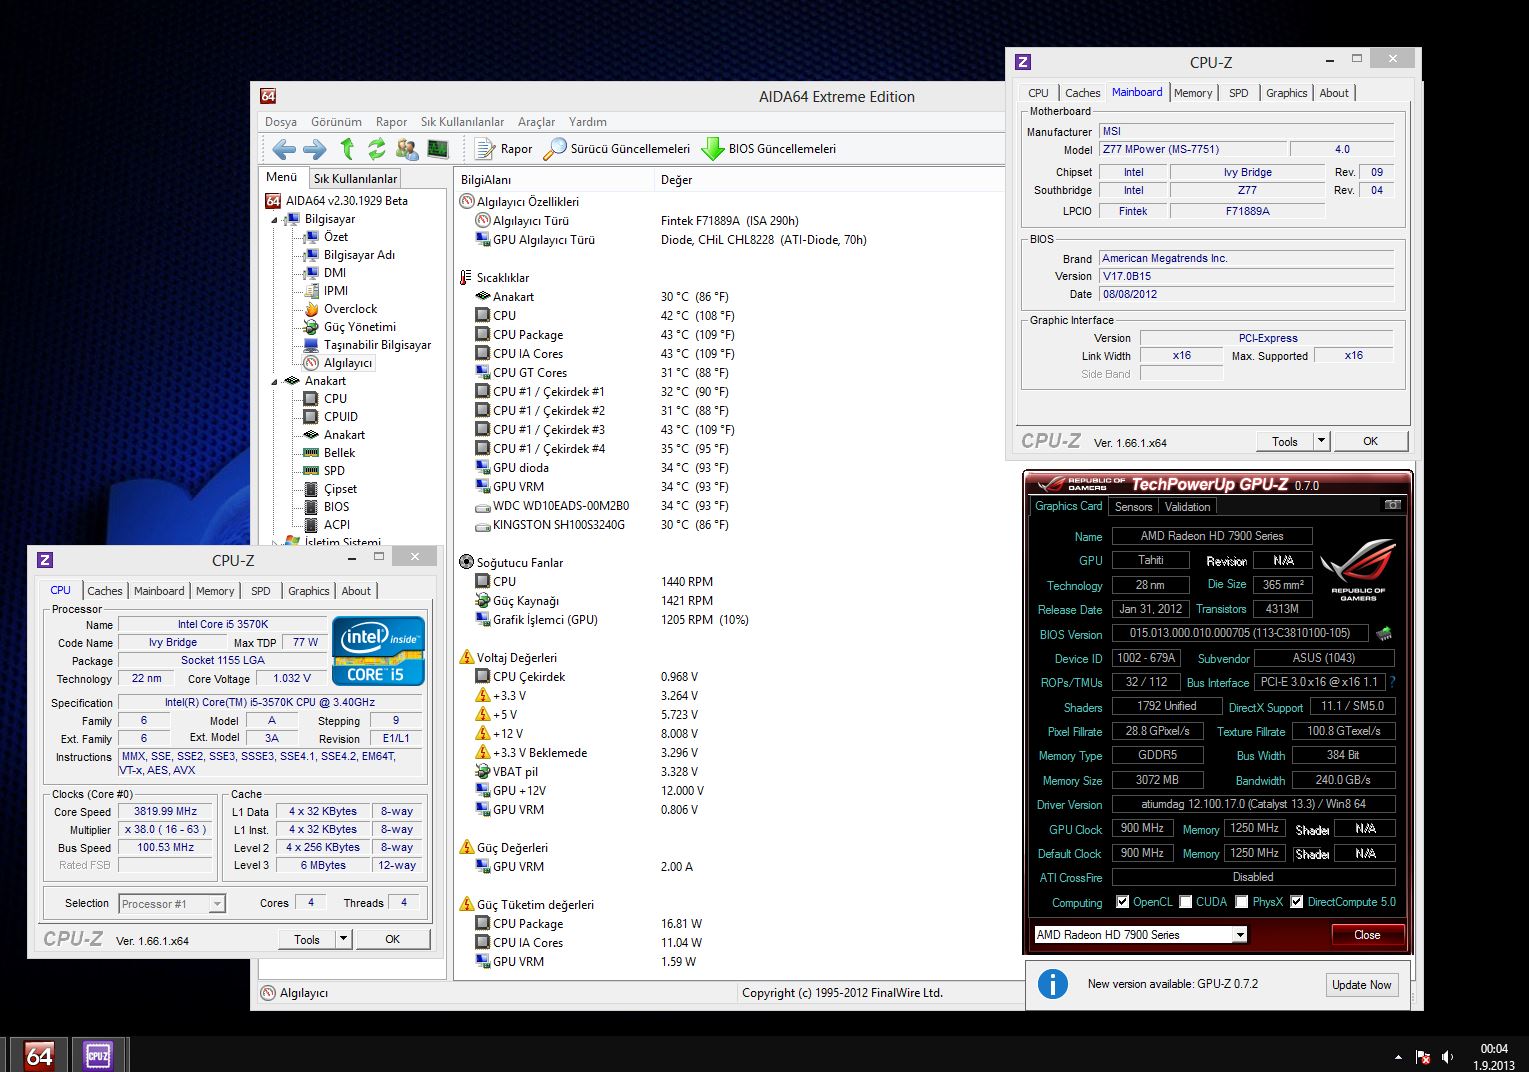Open Sürücü Güncellemeleri in the toolbar
1529x1072 pixels.
pyautogui.click(x=617, y=149)
